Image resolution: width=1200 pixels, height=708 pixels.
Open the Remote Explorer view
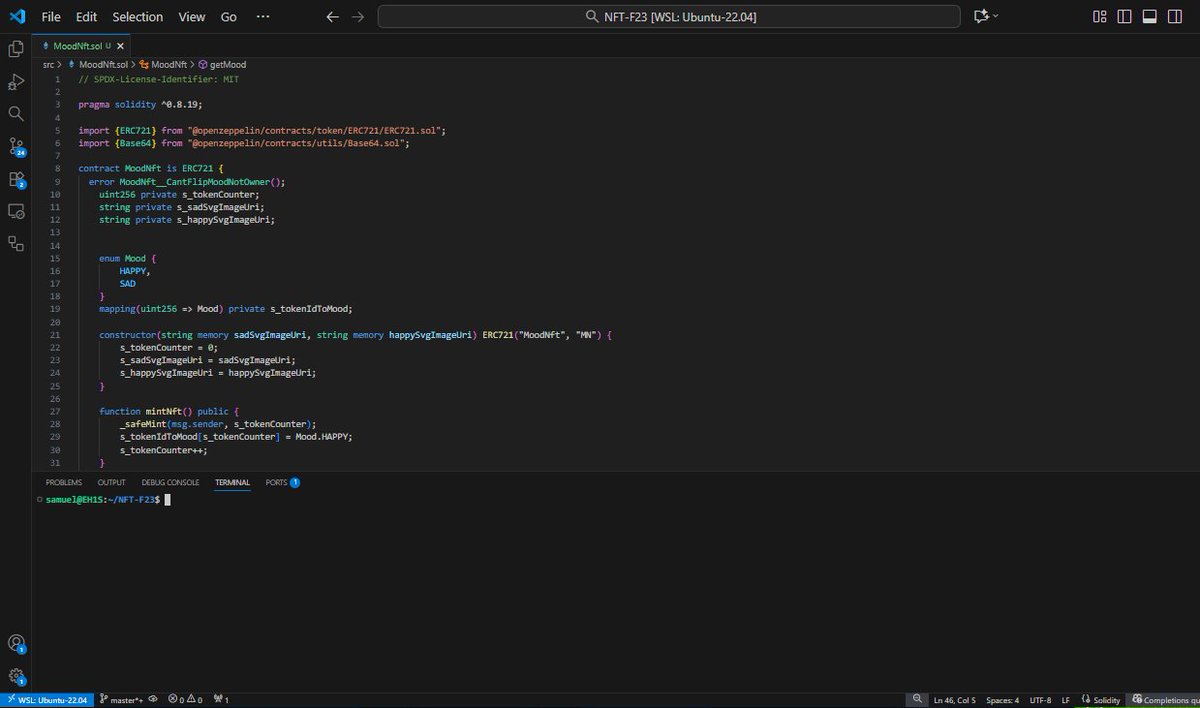(16, 211)
